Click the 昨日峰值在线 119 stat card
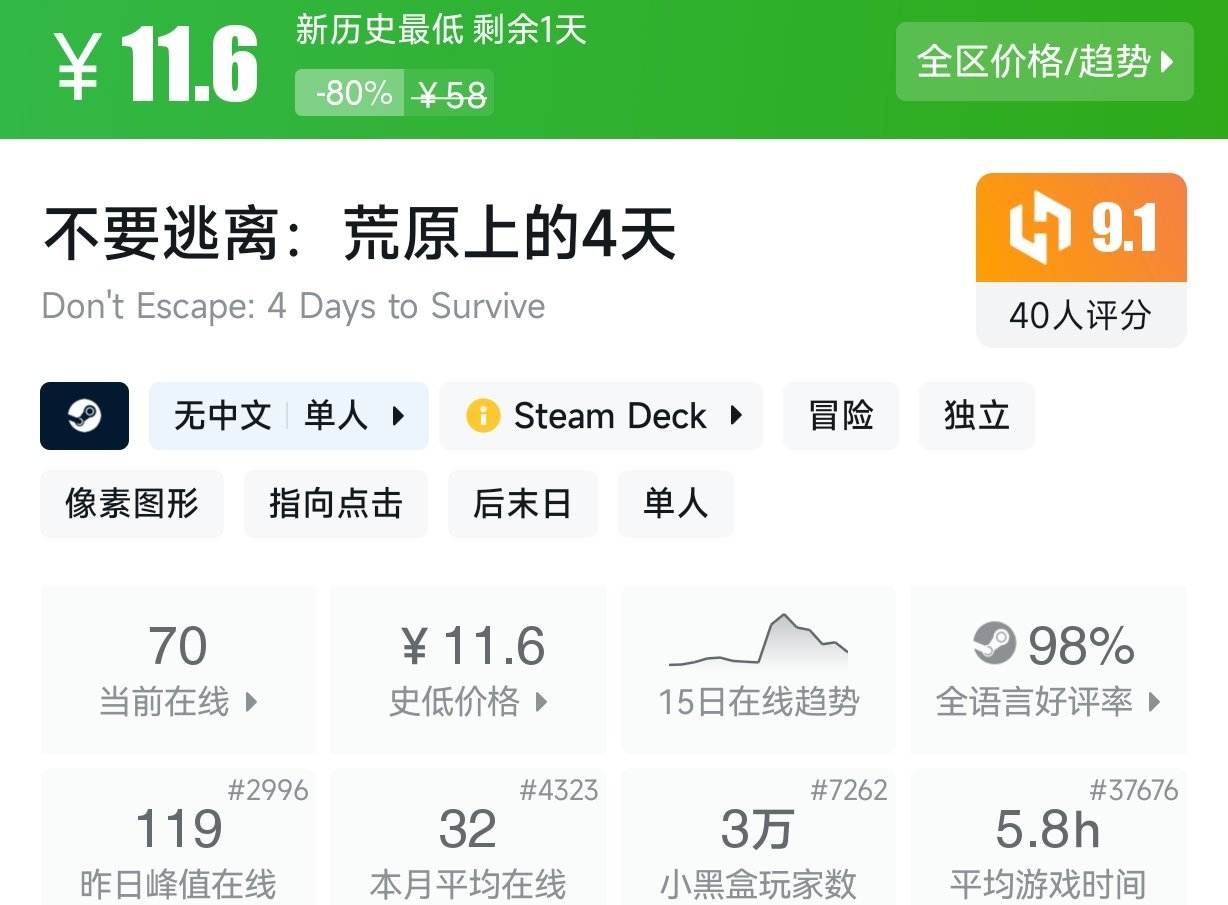 click(x=178, y=837)
